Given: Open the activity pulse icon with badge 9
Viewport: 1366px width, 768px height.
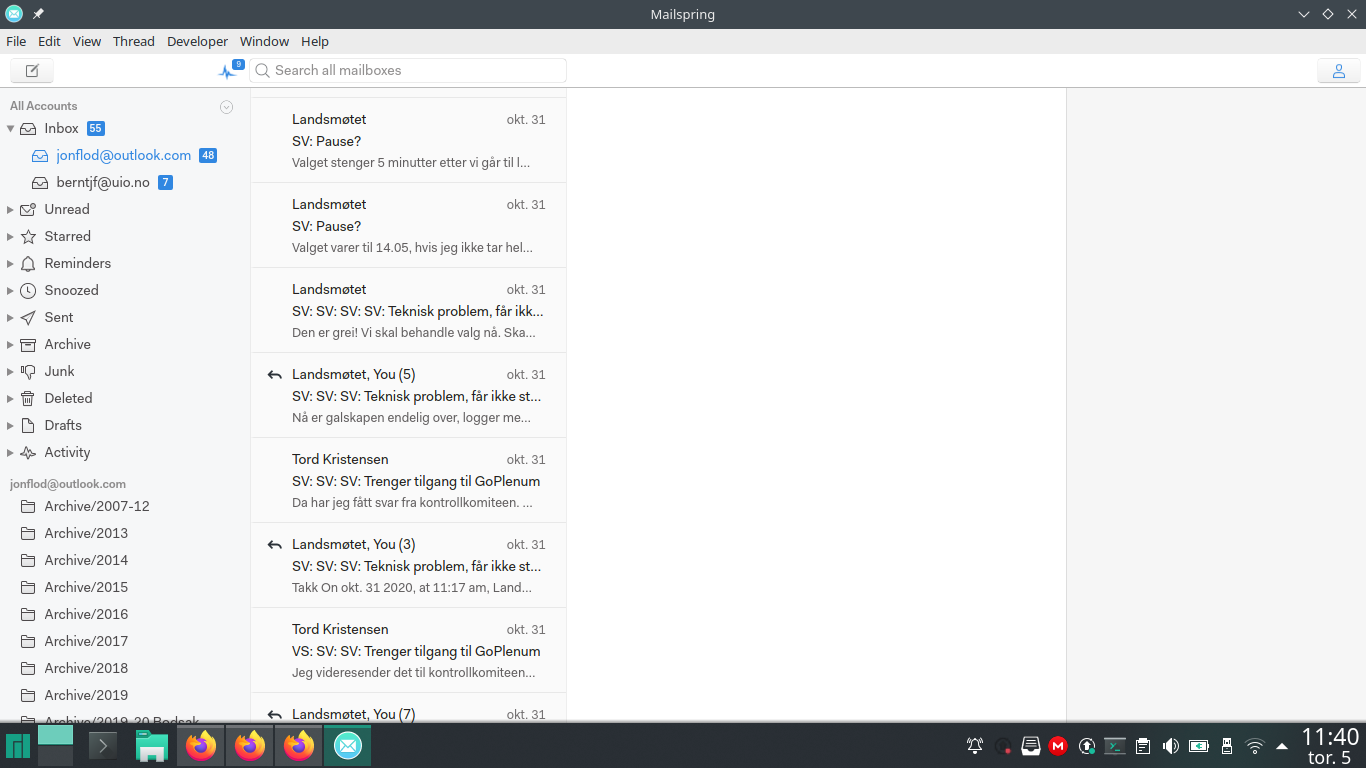Looking at the screenshot, I should (229, 71).
